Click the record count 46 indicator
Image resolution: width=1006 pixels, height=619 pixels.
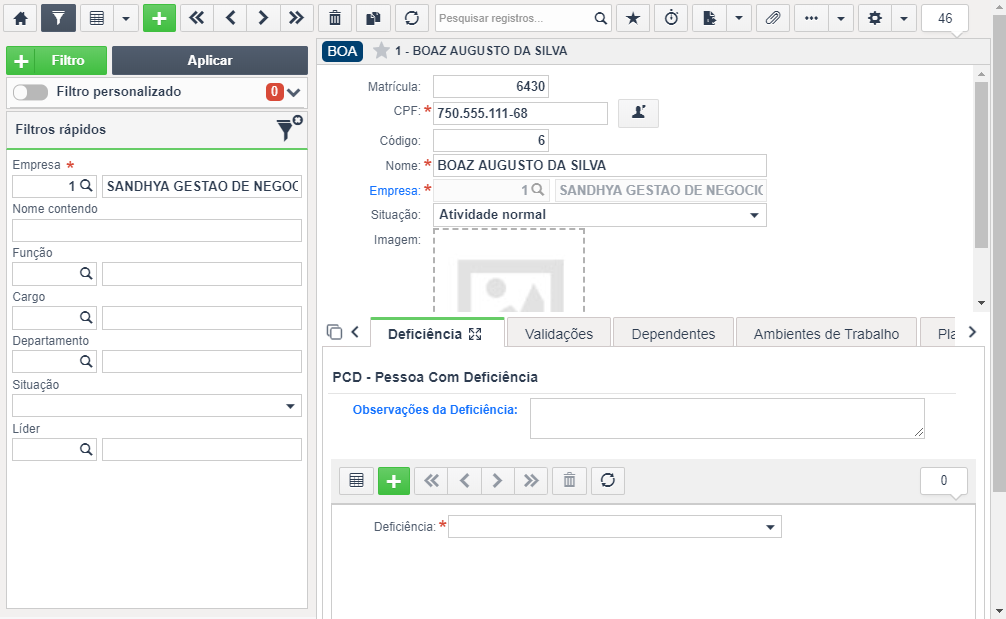tap(944, 18)
